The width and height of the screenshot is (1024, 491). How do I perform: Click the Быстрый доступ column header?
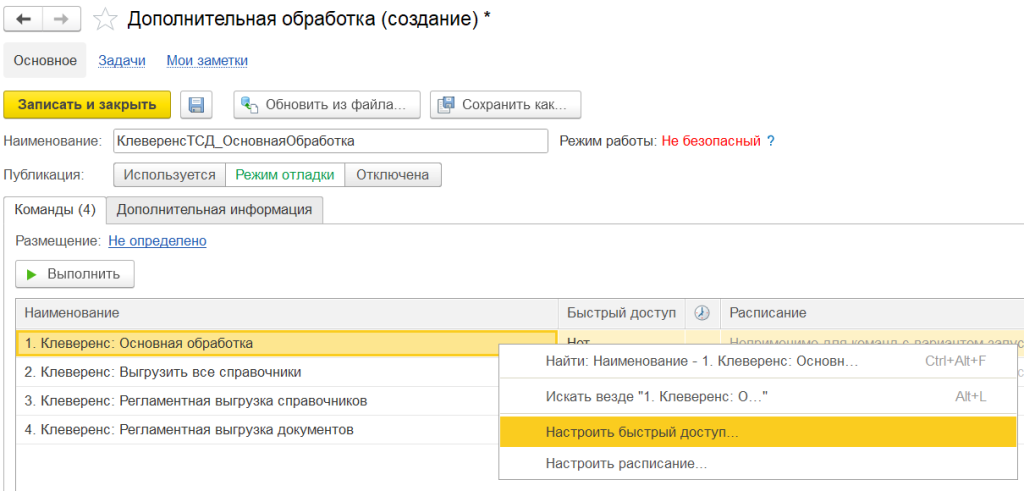point(622,313)
